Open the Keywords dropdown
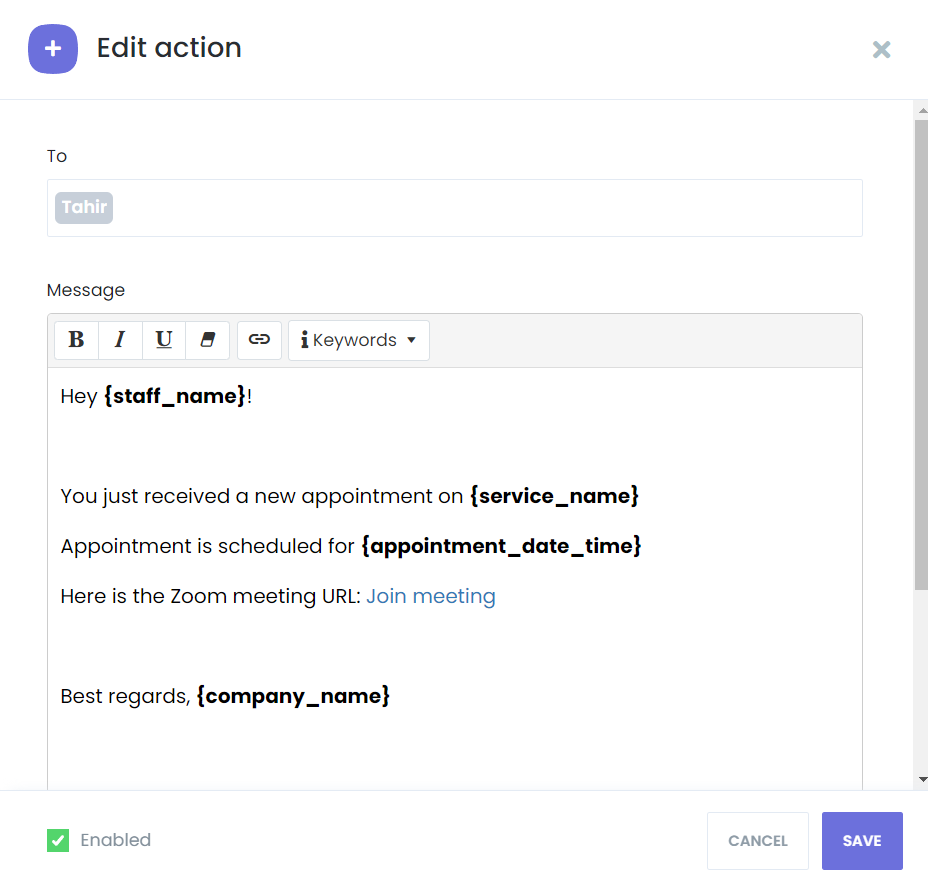928x884 pixels. coord(359,340)
